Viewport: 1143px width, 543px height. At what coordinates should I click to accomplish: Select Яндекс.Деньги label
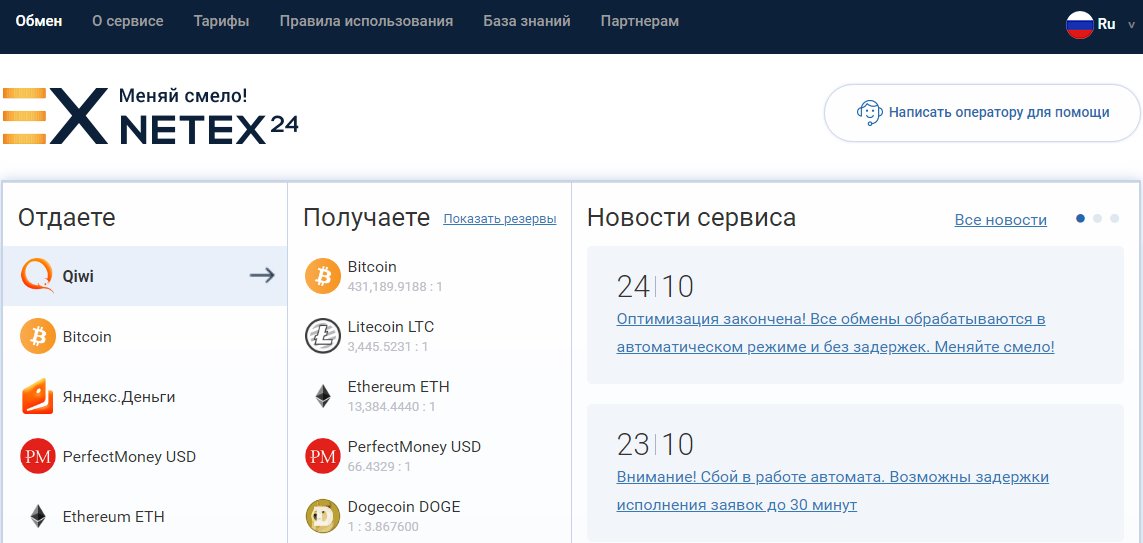point(119,397)
